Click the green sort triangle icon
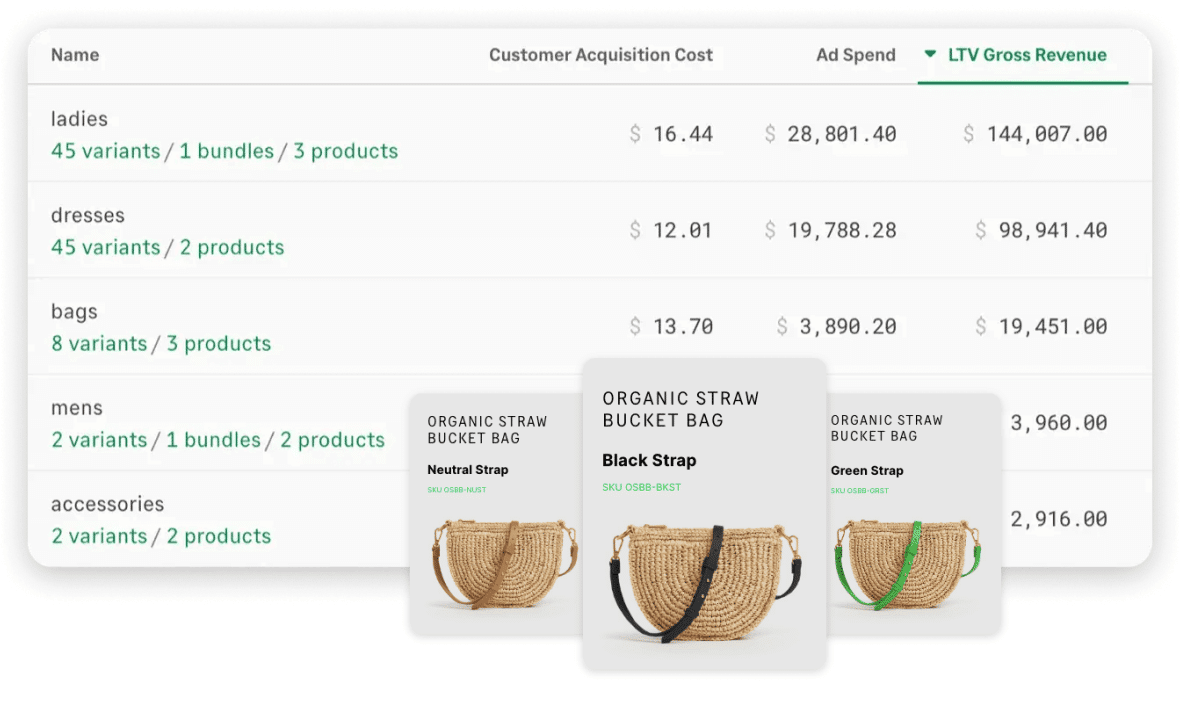Image resolution: width=1180 pixels, height=716 pixels. pos(930,55)
